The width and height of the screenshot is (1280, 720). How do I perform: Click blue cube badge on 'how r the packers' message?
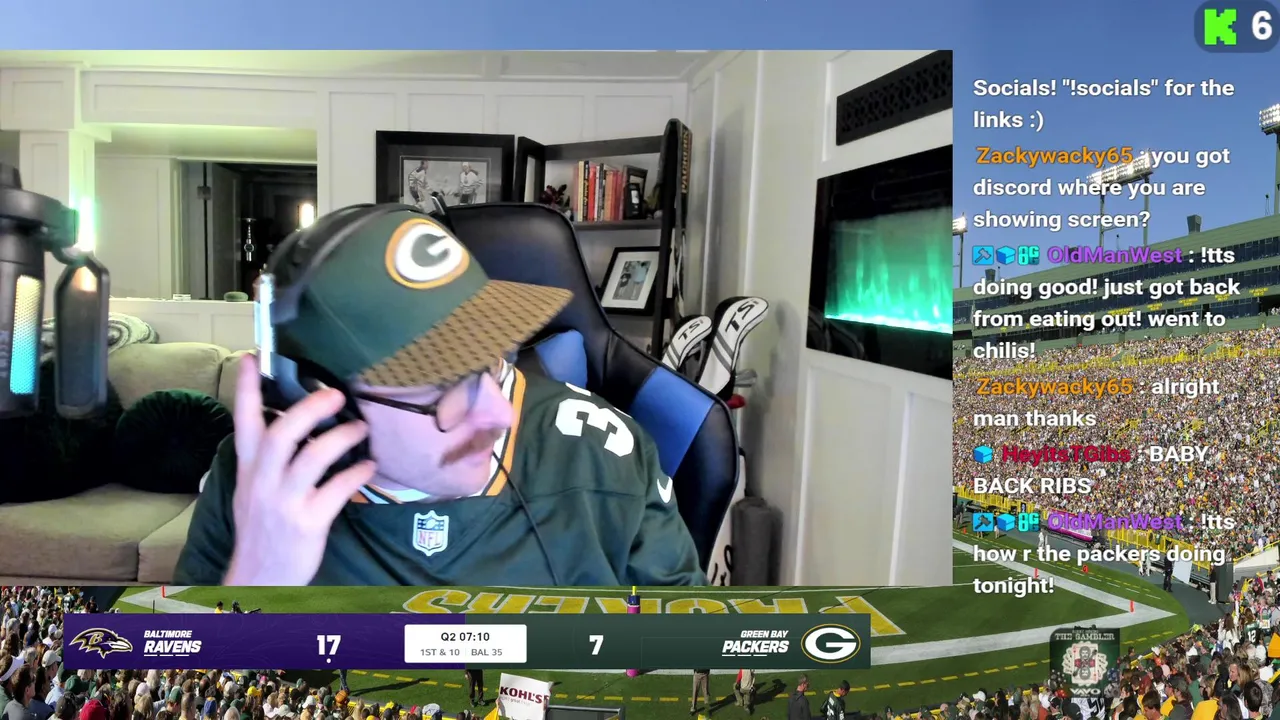coord(1005,522)
